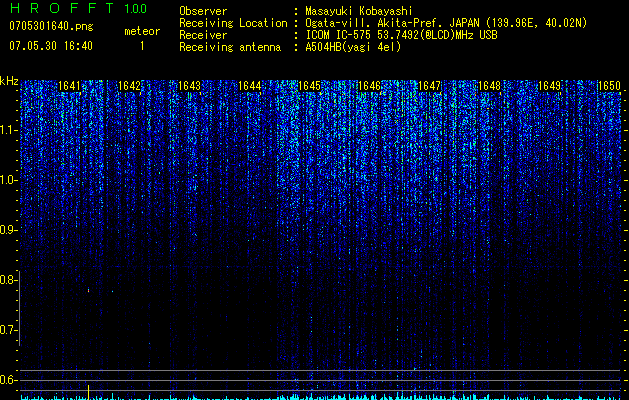Click the 1642 time marker
This screenshot has width=629, height=400.
(x=130, y=86)
